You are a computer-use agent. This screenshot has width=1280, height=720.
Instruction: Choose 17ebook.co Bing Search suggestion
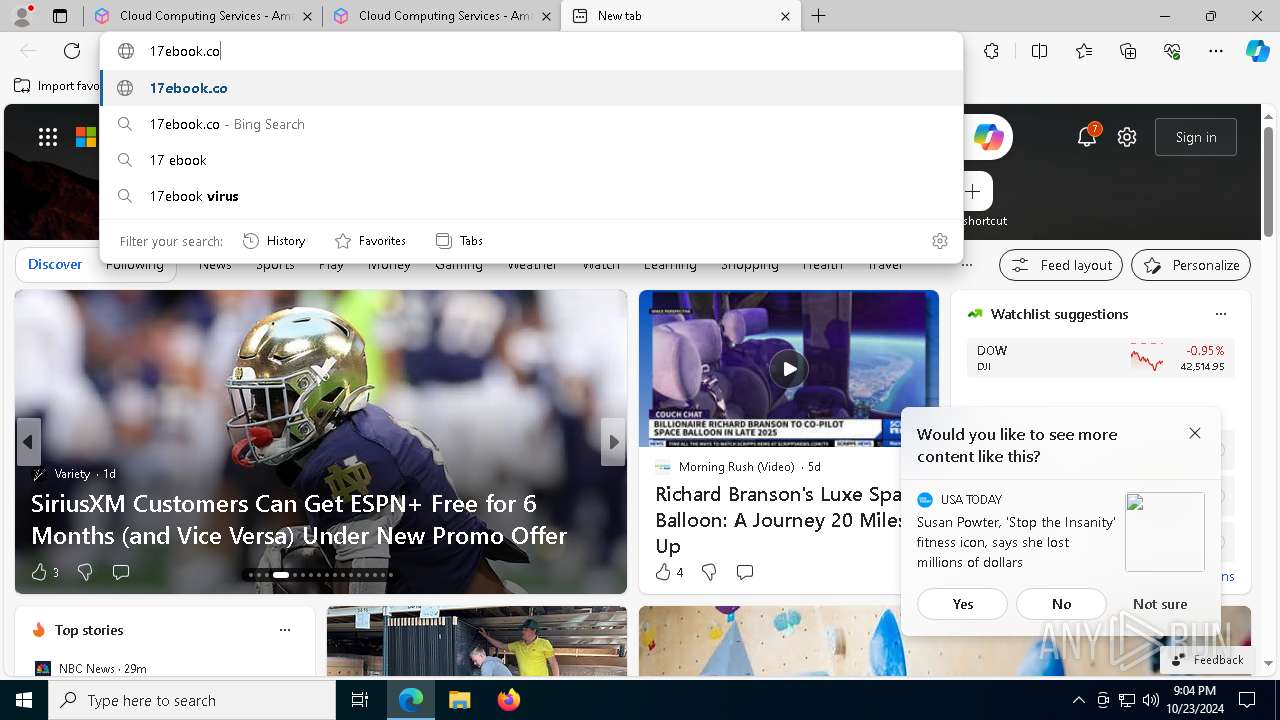[531, 124]
